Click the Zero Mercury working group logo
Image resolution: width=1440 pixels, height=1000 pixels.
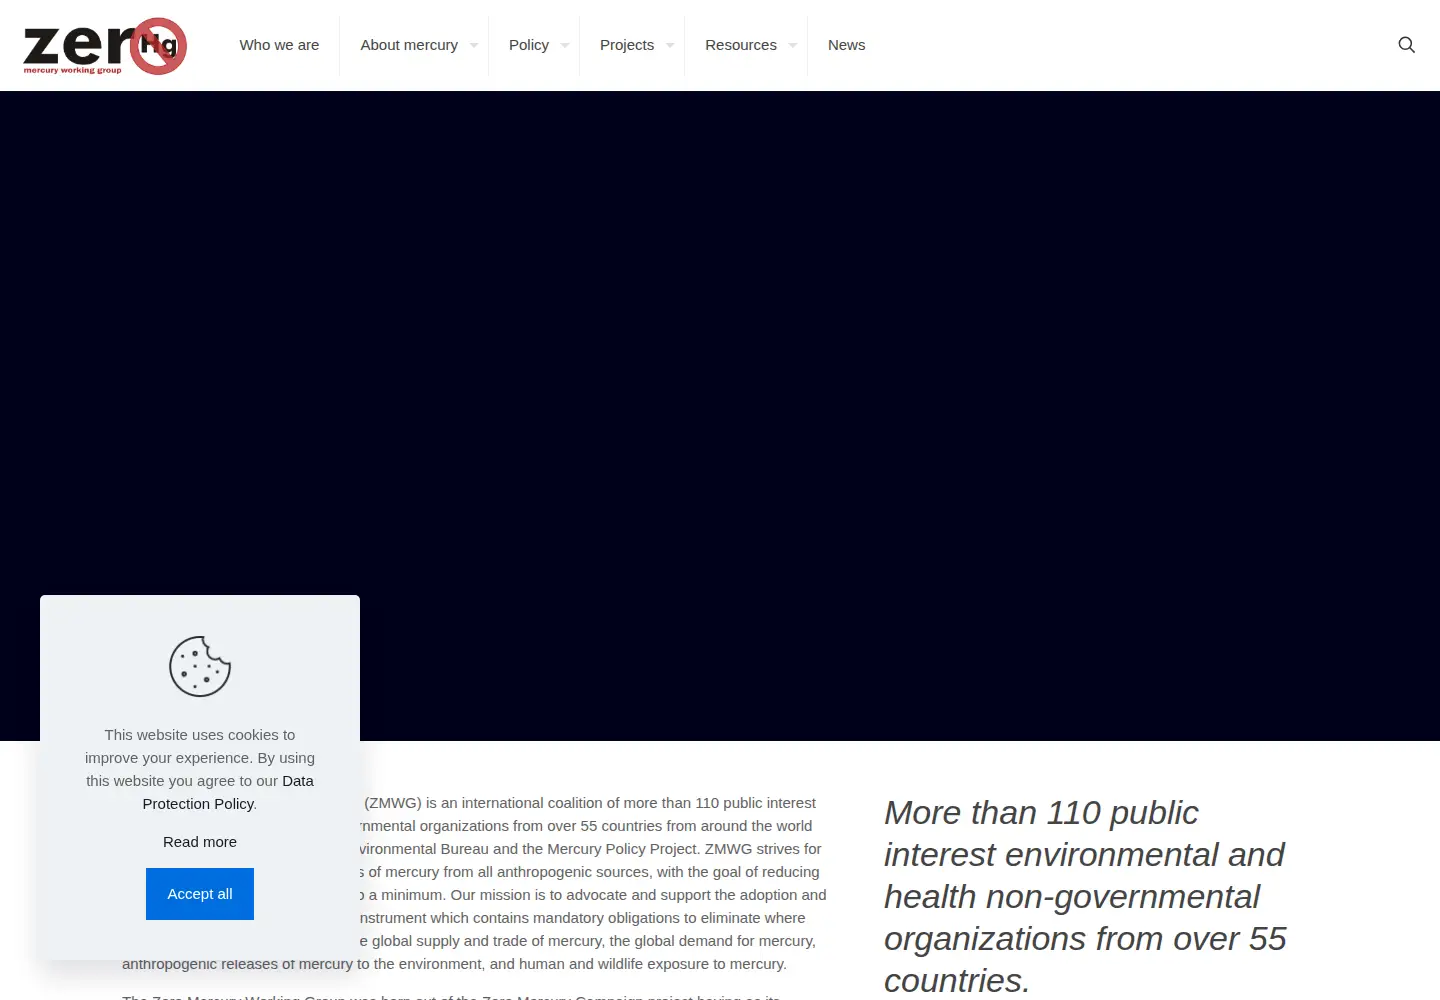(x=105, y=46)
